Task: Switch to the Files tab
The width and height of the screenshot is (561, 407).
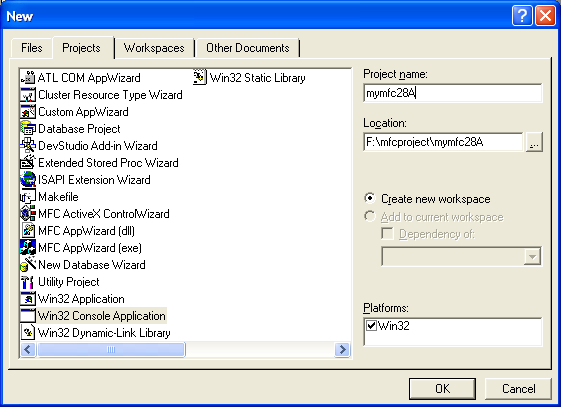Action: (32, 48)
